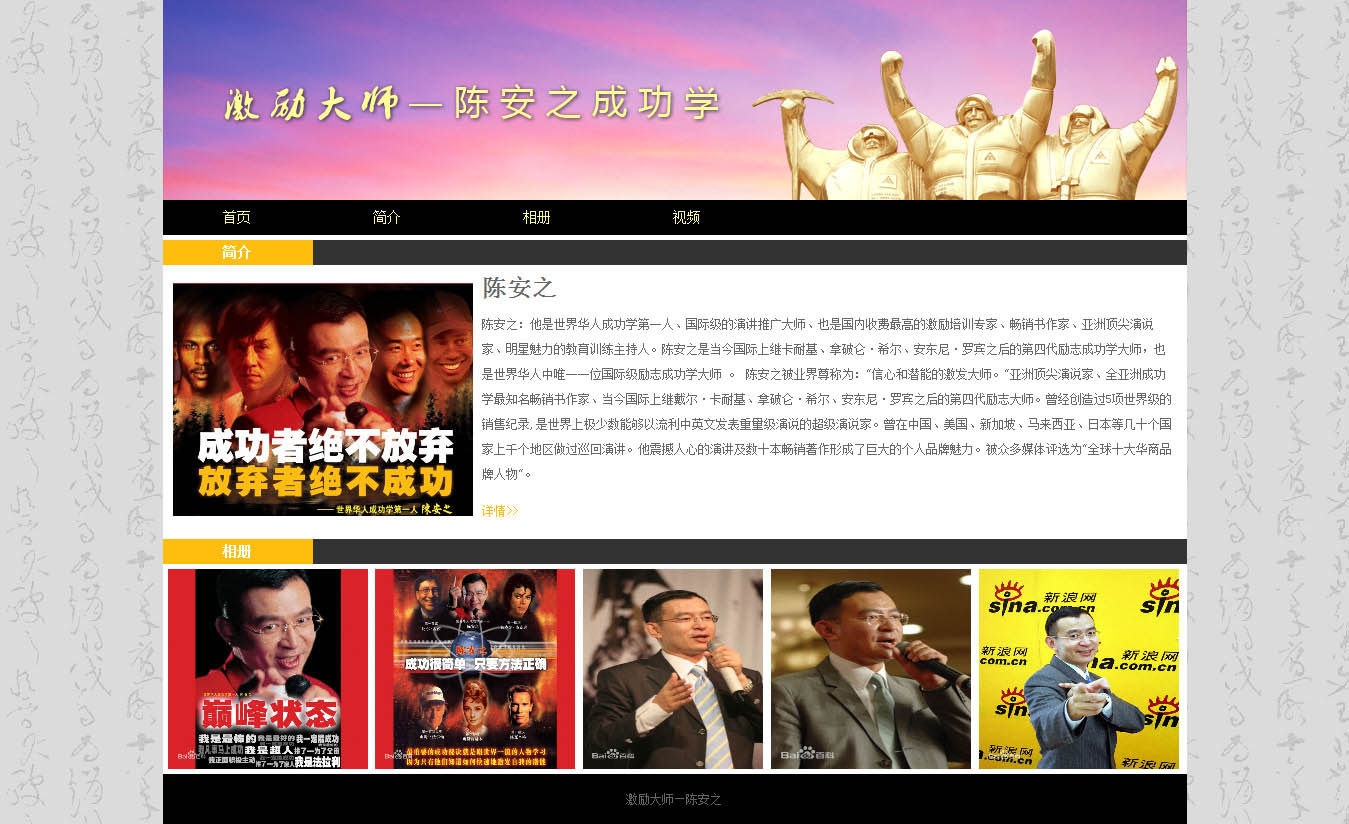The height and width of the screenshot is (824, 1349).
Task: Click the 相册 section header tab
Action: click(x=238, y=551)
